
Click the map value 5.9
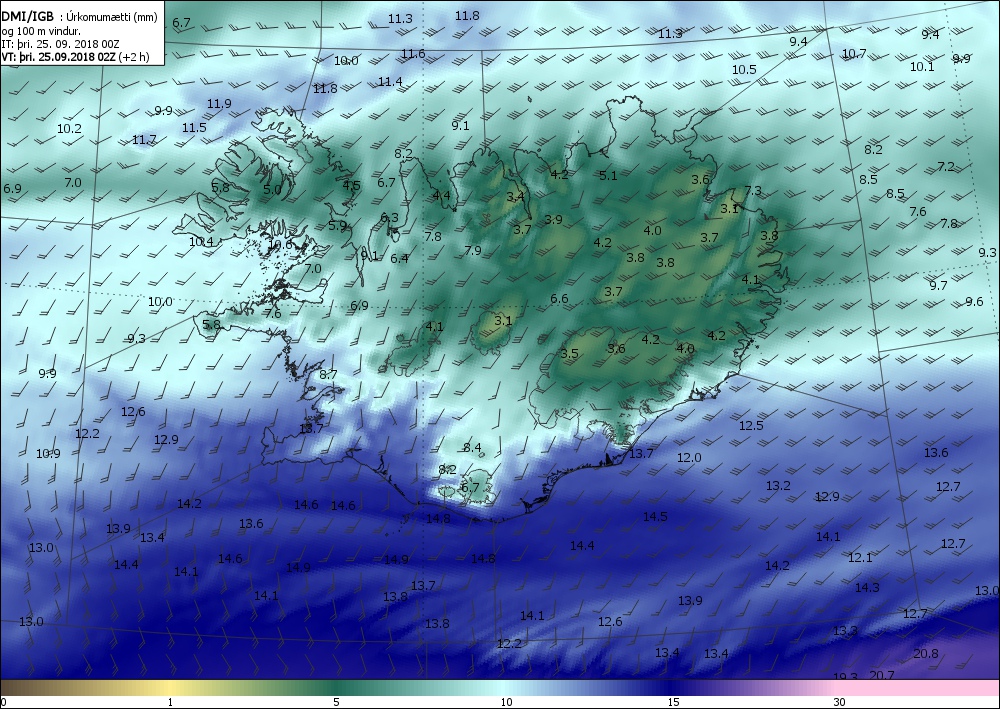337,225
